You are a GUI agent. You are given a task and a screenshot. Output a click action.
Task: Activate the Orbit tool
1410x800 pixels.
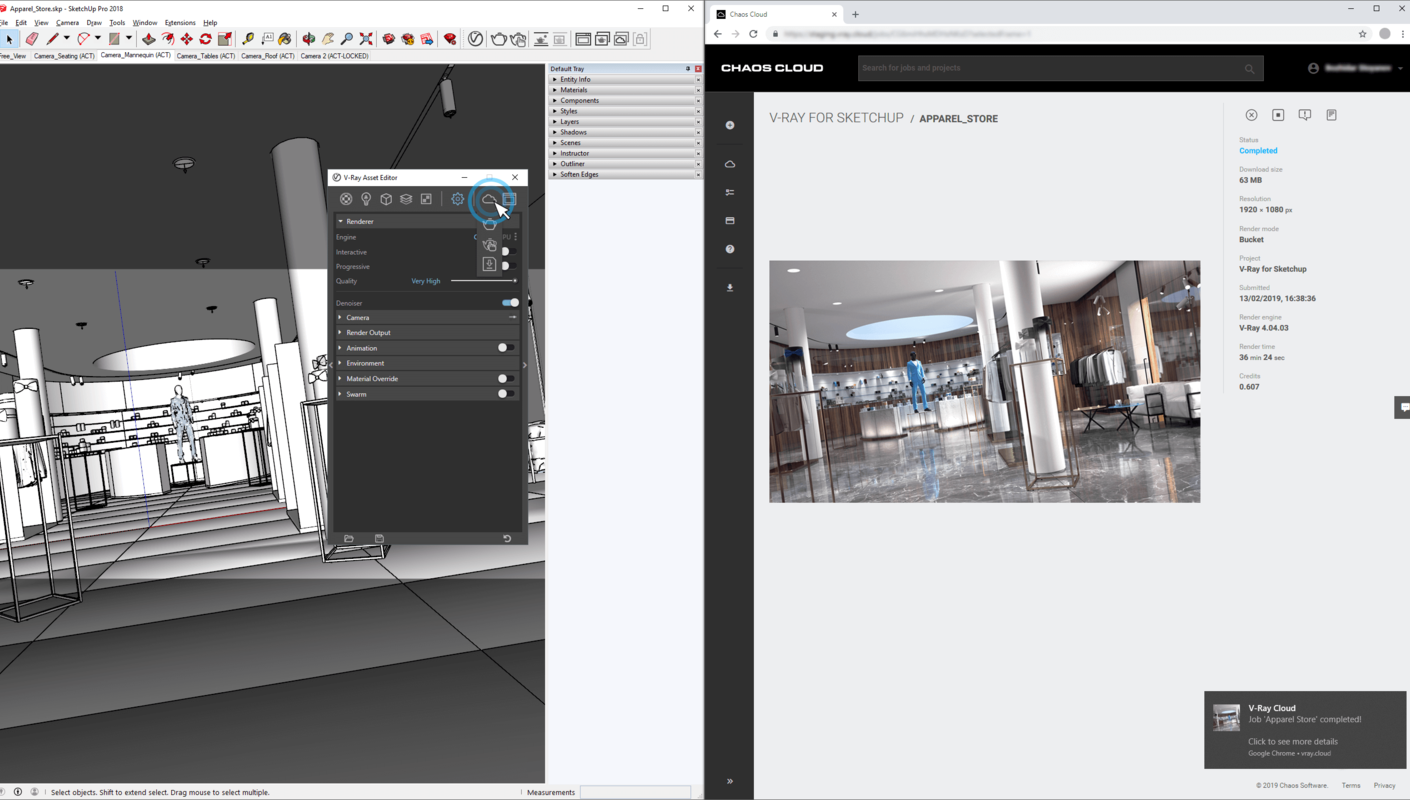point(309,39)
